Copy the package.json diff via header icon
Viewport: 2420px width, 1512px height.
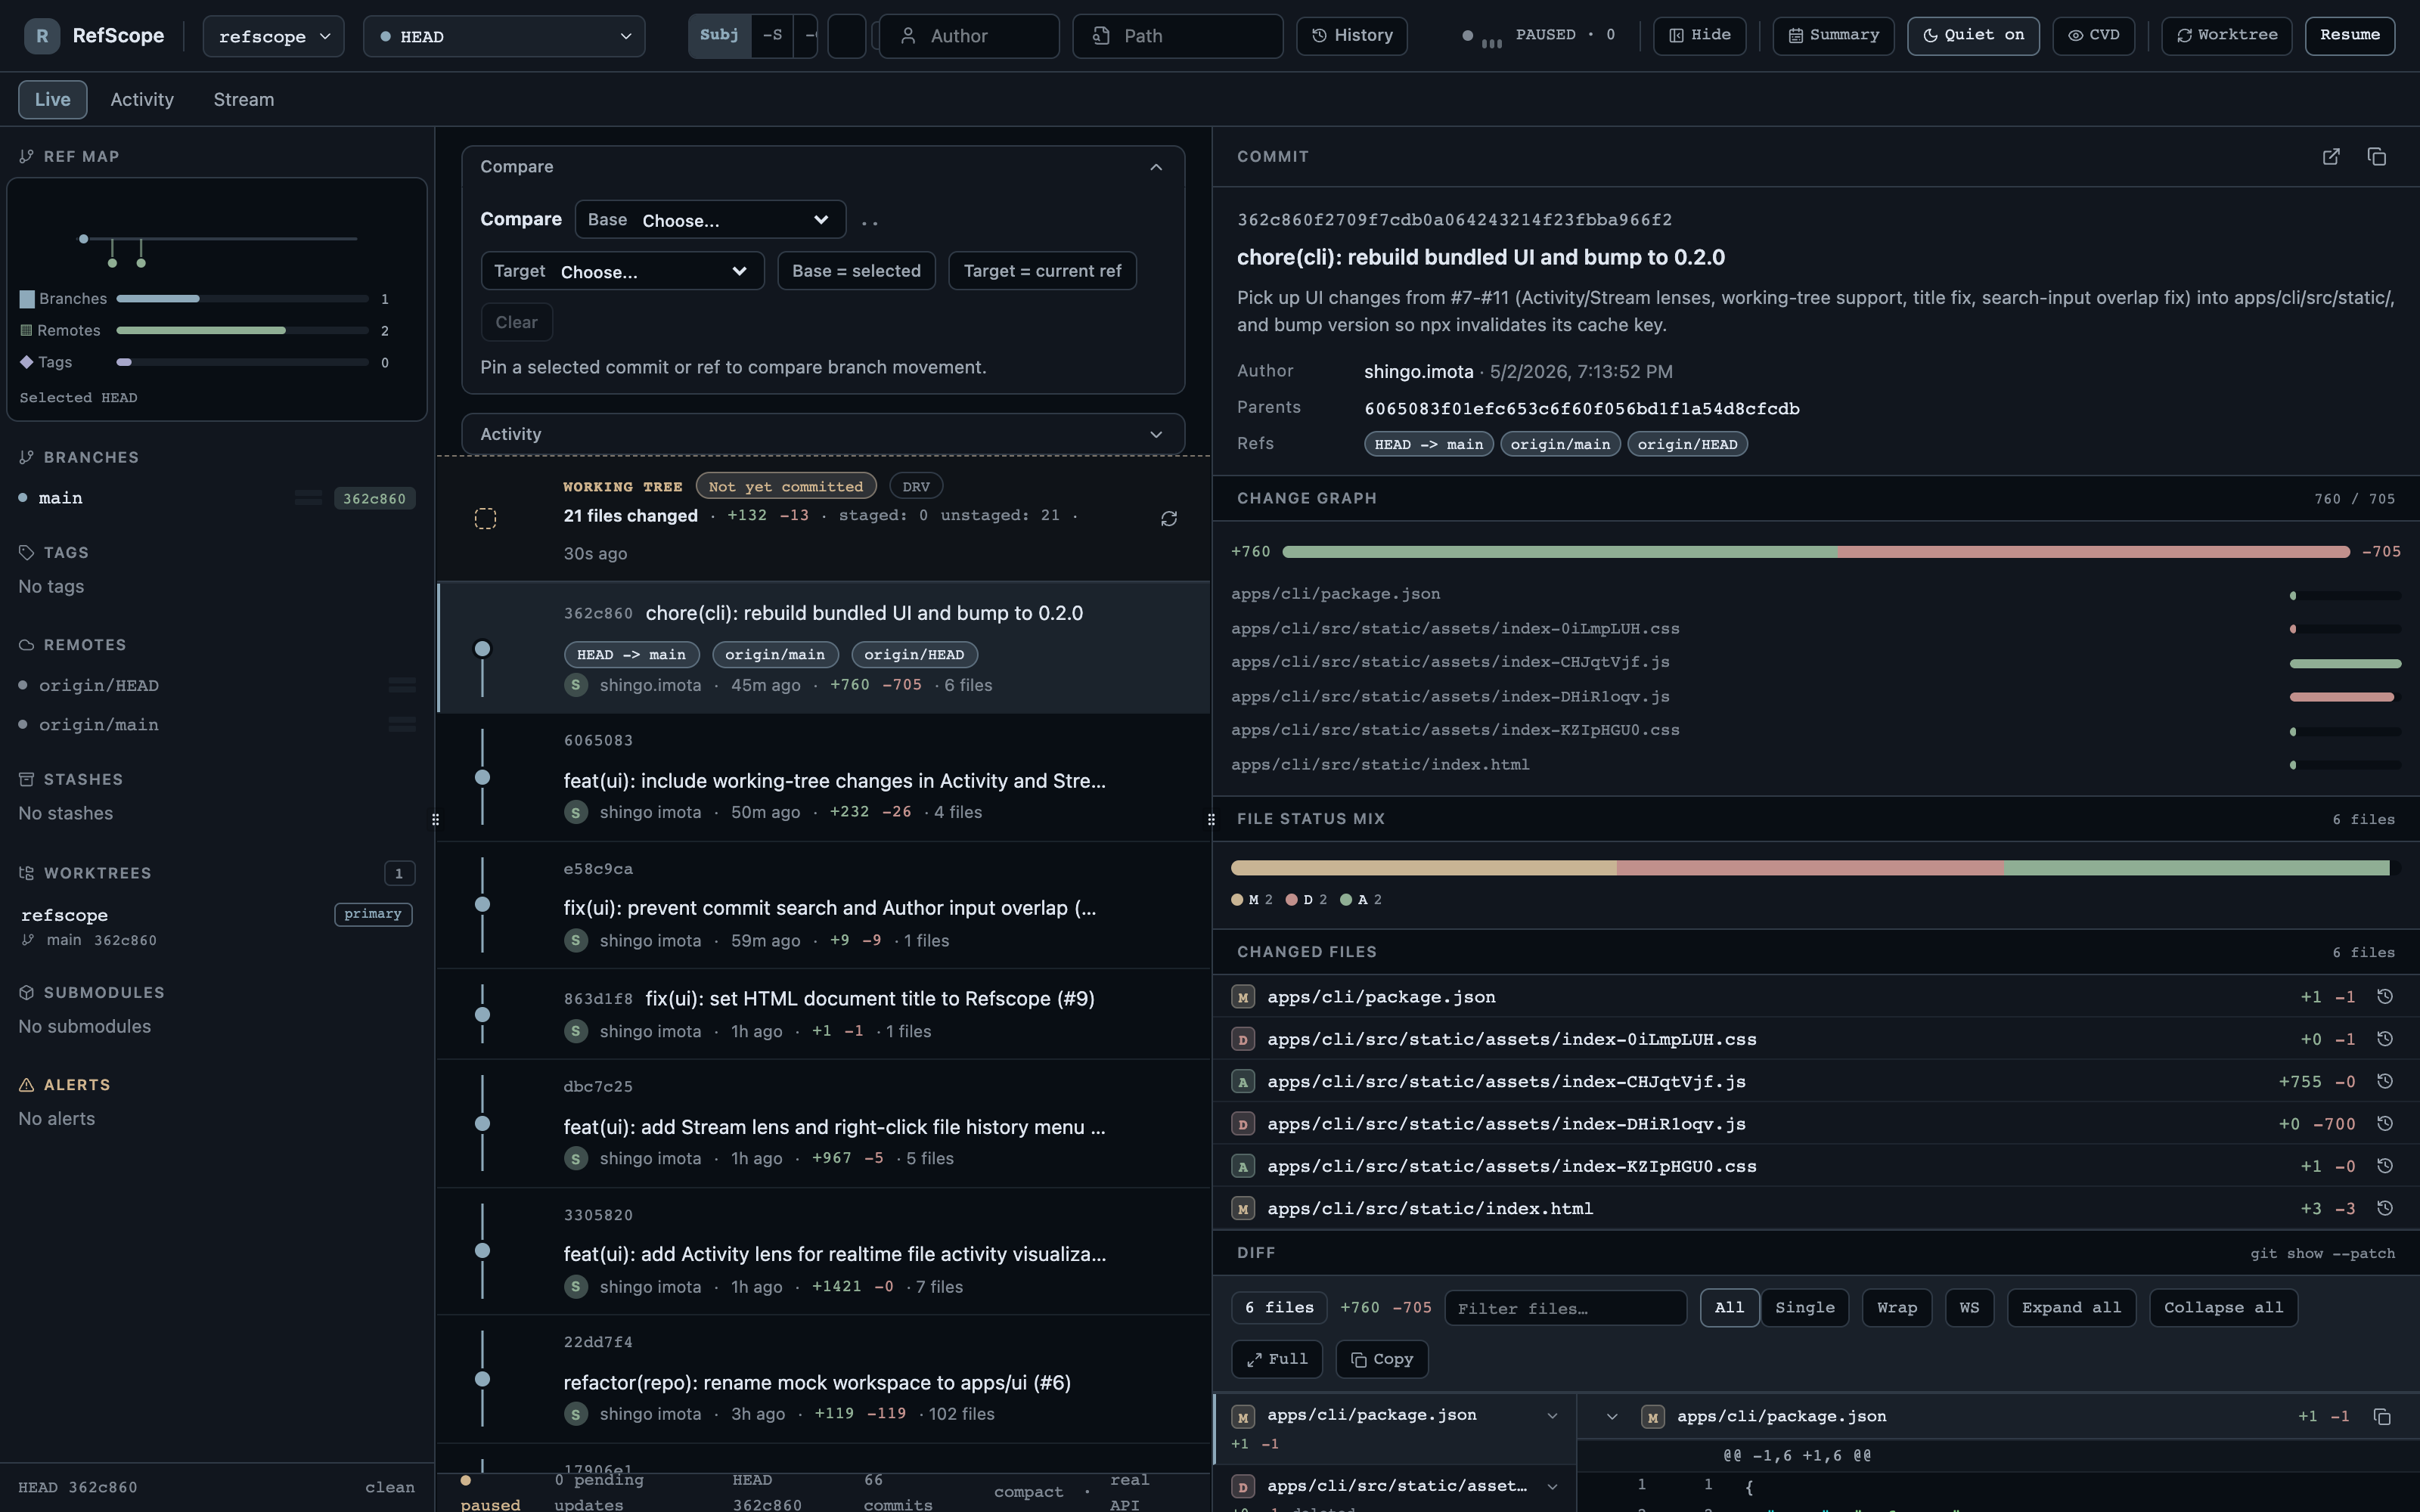2382,1417
